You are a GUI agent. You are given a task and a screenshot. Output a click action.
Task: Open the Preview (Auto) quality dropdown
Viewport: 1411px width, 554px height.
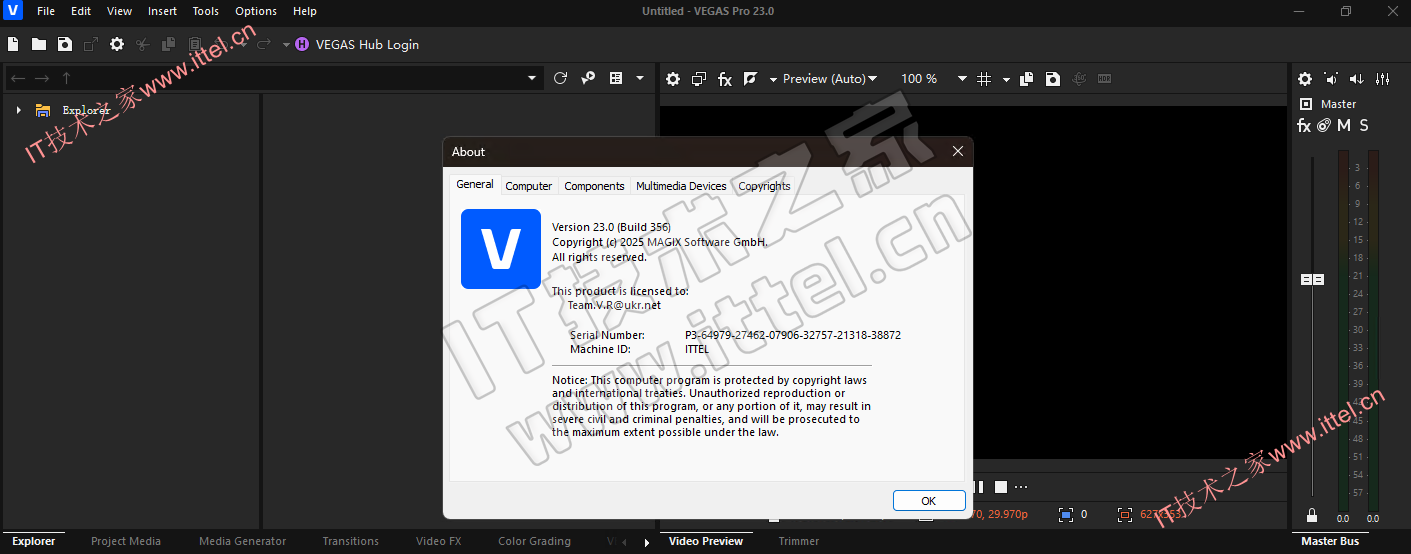tap(829, 79)
